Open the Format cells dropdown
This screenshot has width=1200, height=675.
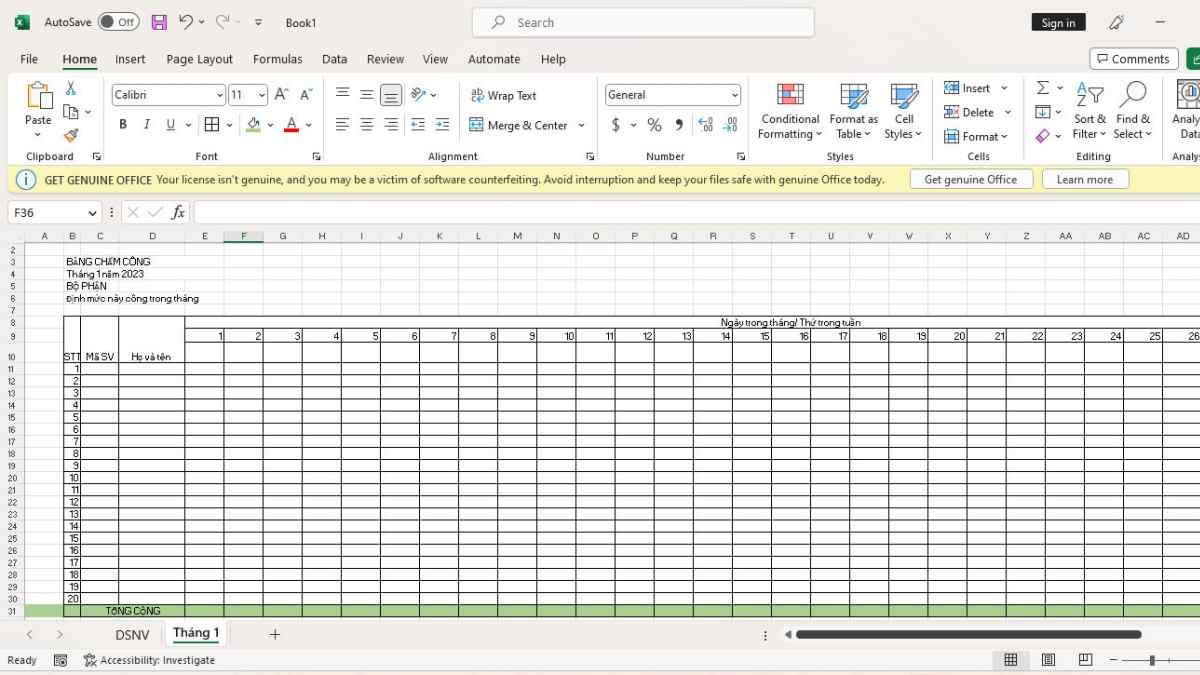coord(976,136)
